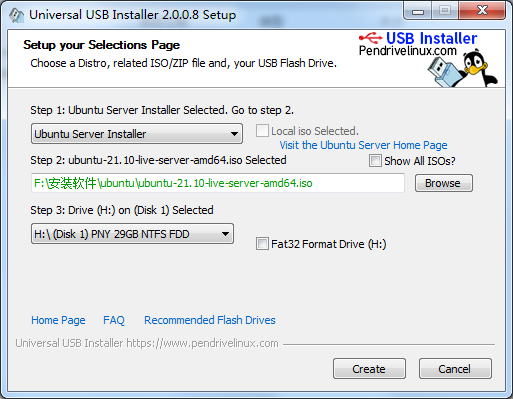This screenshot has height=399, width=513.
Task: Click the Step 3 Drive (H:) Selected text
Action: [x=122, y=210]
